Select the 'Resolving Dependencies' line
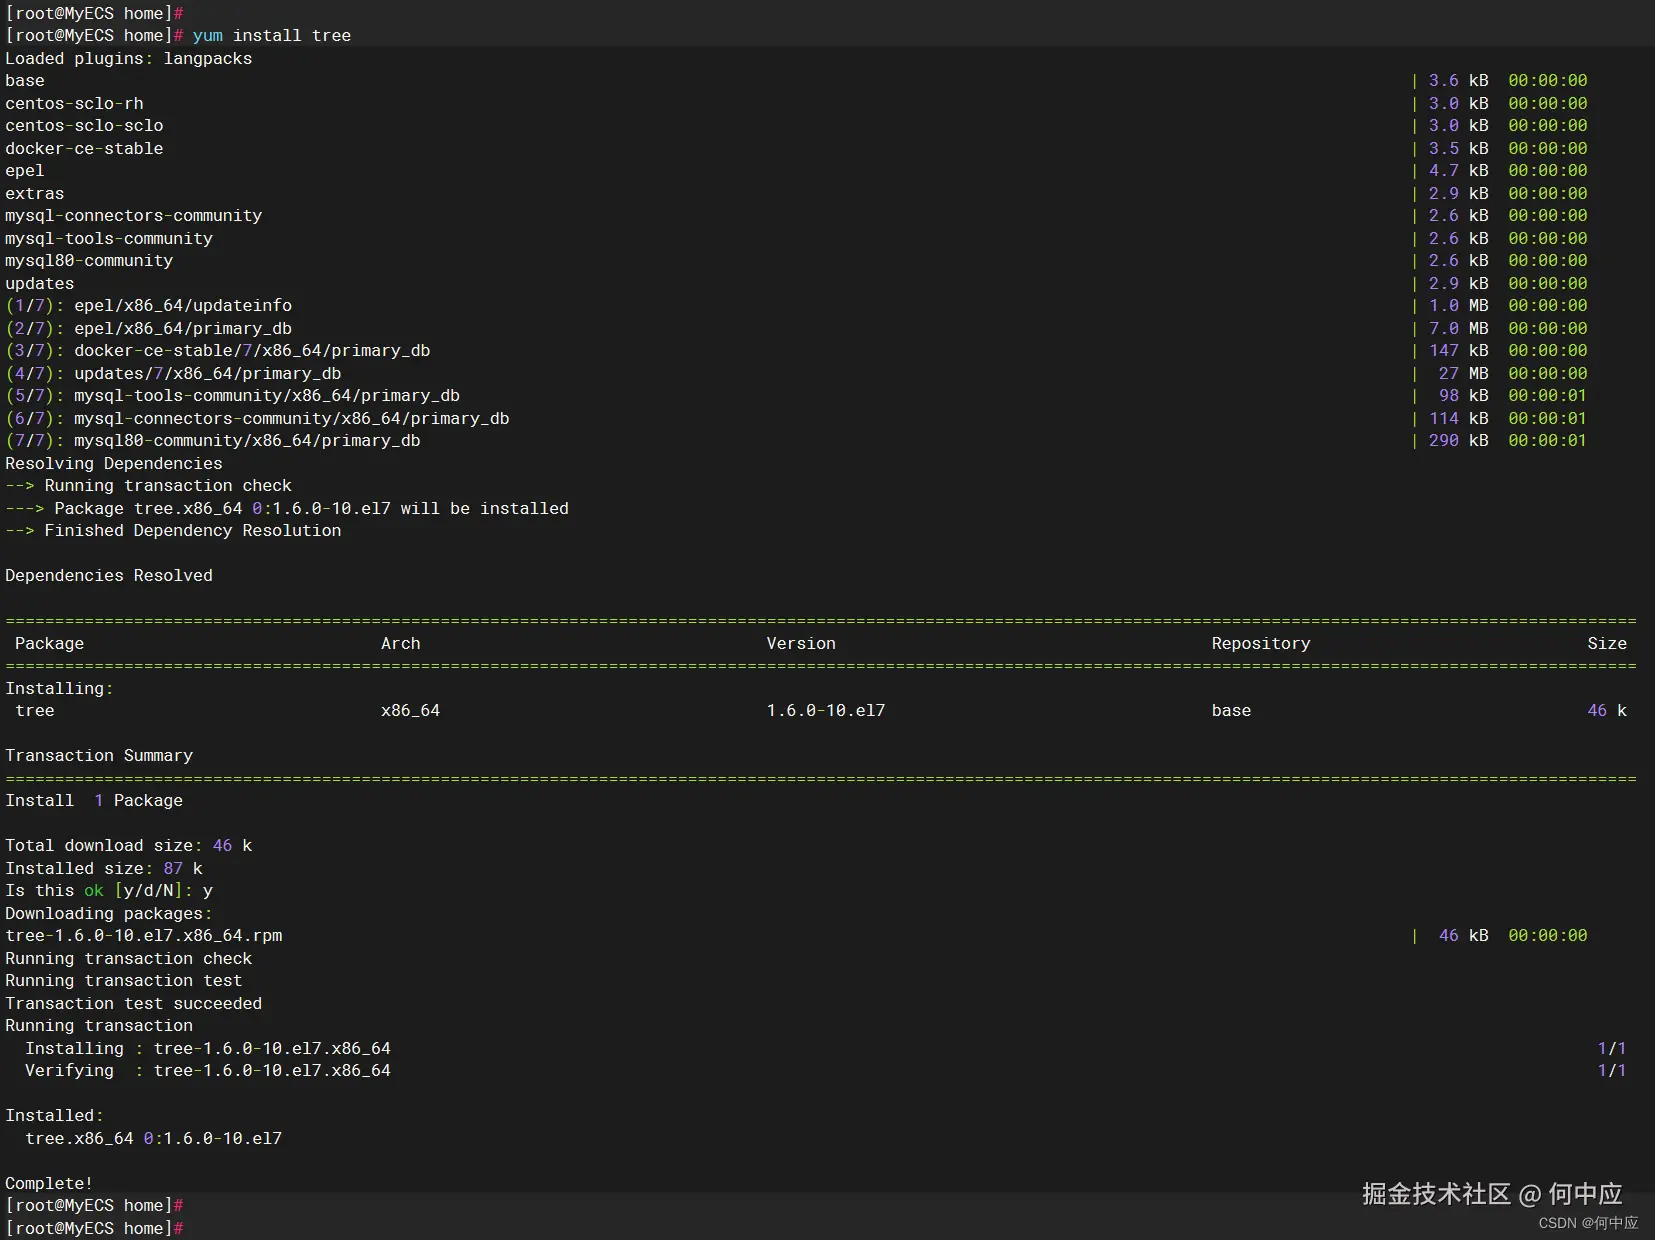The height and width of the screenshot is (1240, 1655). coord(114,464)
